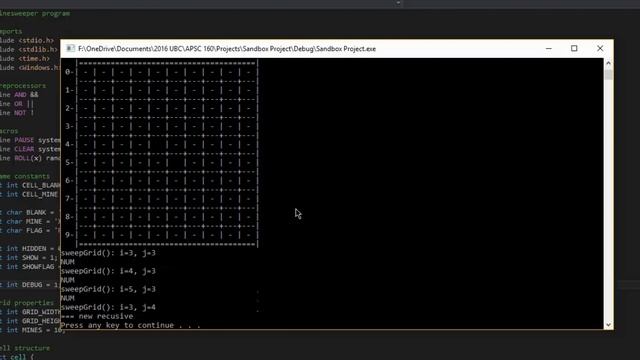Click console line "sweepGrid(): i=3, j=4"
Image resolution: width=640 pixels, height=360 pixels.
108,307
